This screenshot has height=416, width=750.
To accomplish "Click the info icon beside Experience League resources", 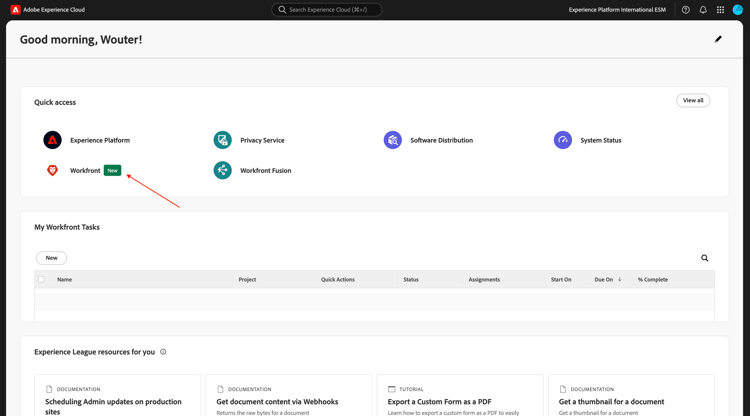I will click(x=163, y=352).
